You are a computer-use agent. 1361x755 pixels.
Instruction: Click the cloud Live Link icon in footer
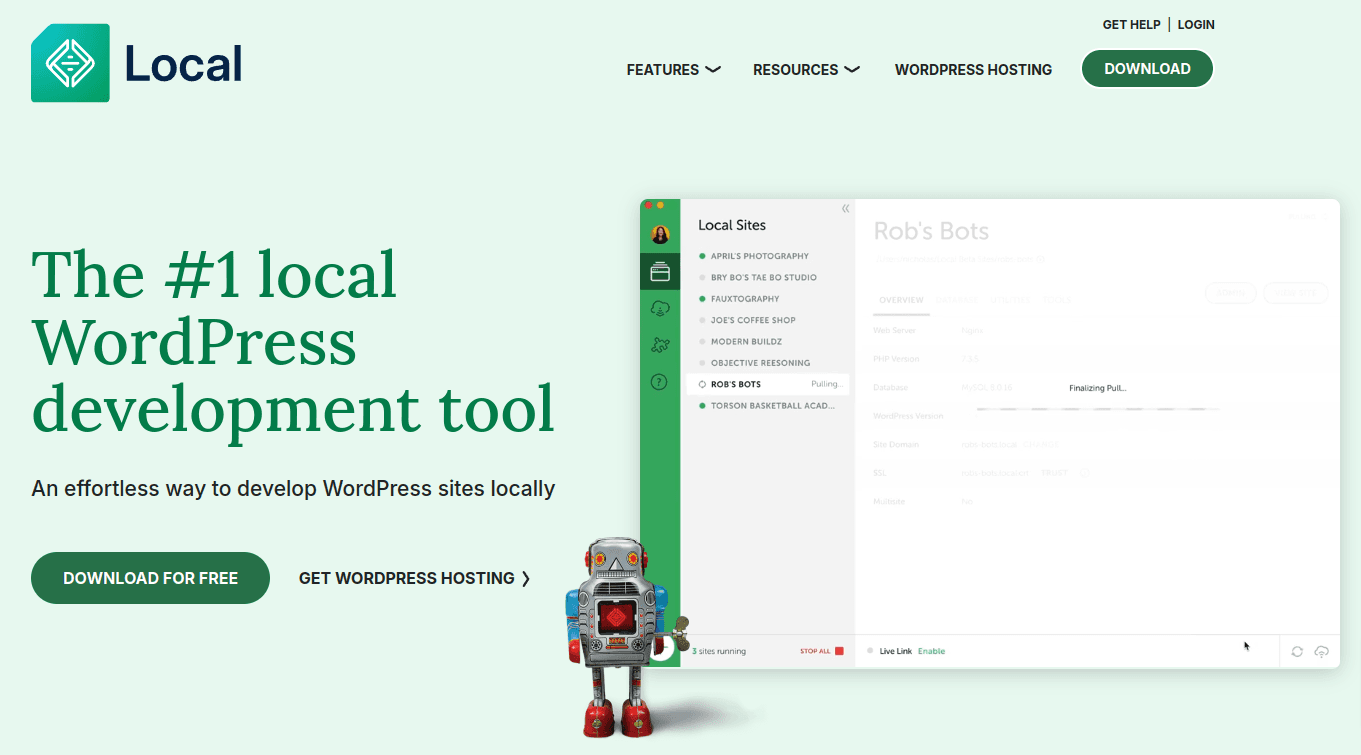pyautogui.click(x=1321, y=651)
